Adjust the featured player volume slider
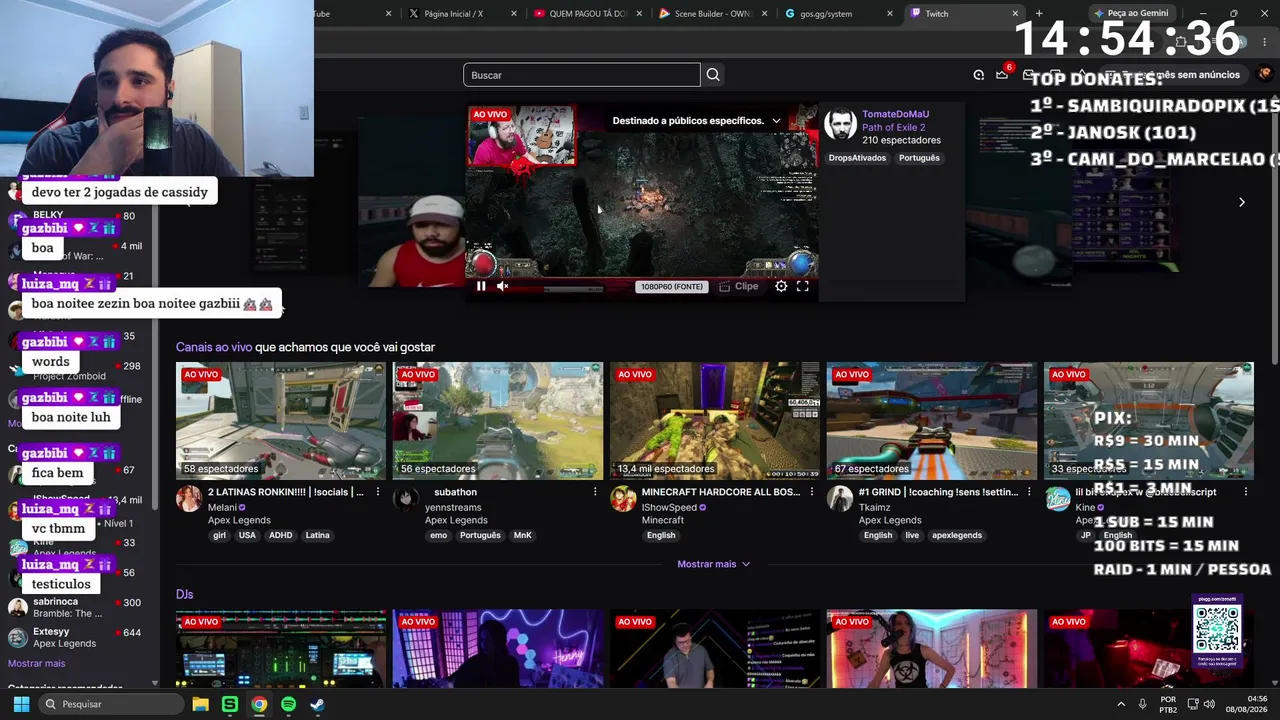Screen dimensions: 1280x720 click(560, 287)
